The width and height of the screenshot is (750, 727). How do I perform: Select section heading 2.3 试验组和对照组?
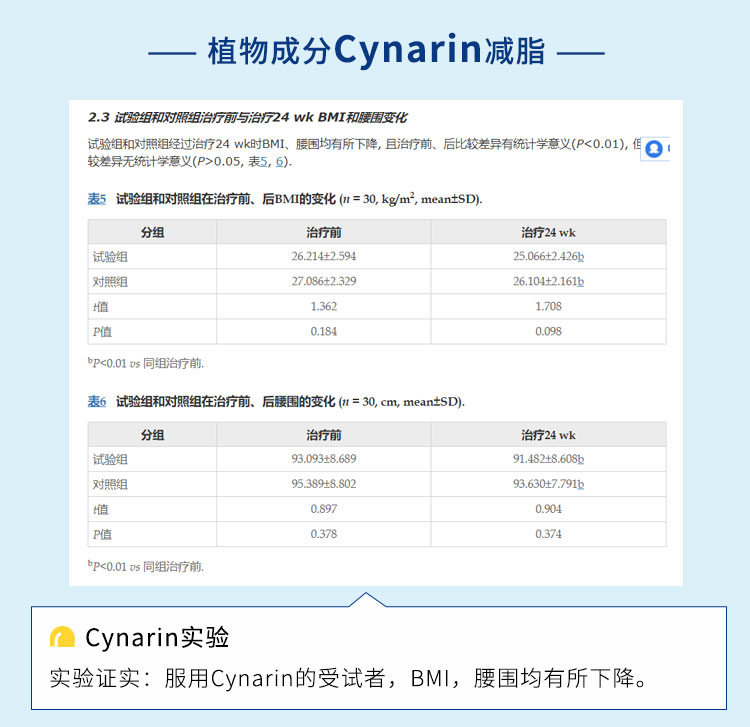click(x=247, y=118)
